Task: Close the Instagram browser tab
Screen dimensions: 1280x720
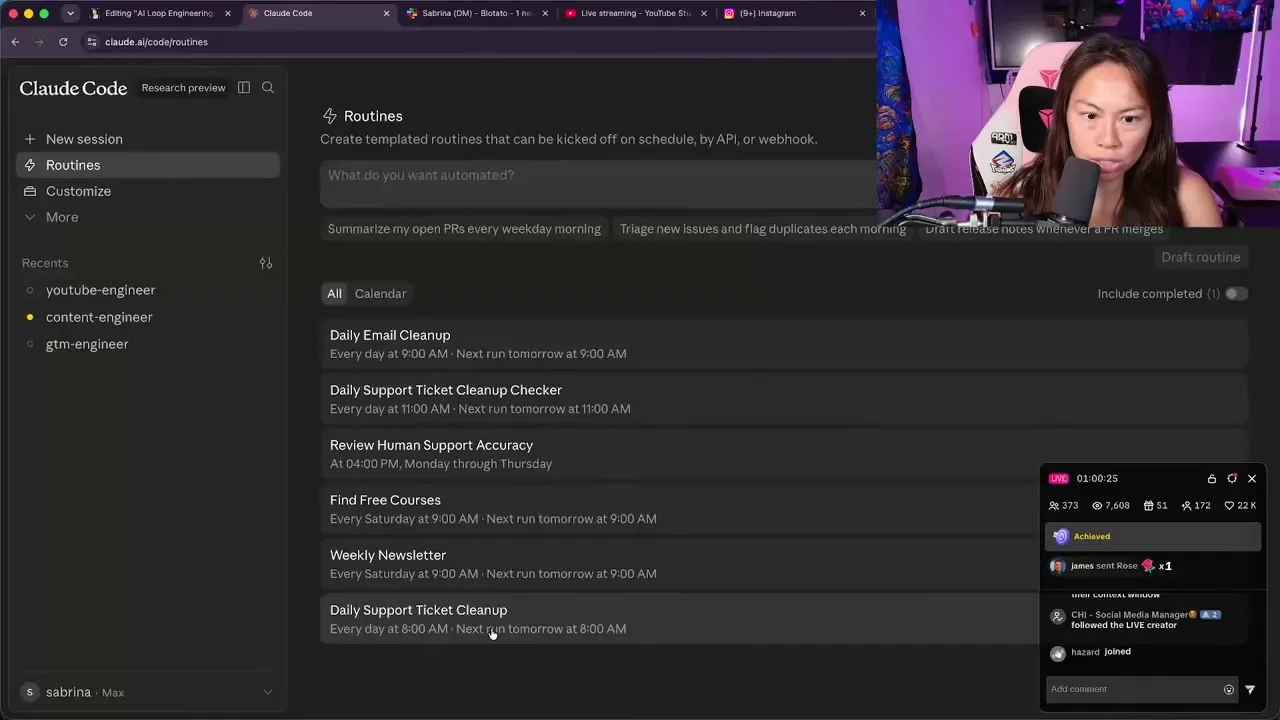Action: 862,13
